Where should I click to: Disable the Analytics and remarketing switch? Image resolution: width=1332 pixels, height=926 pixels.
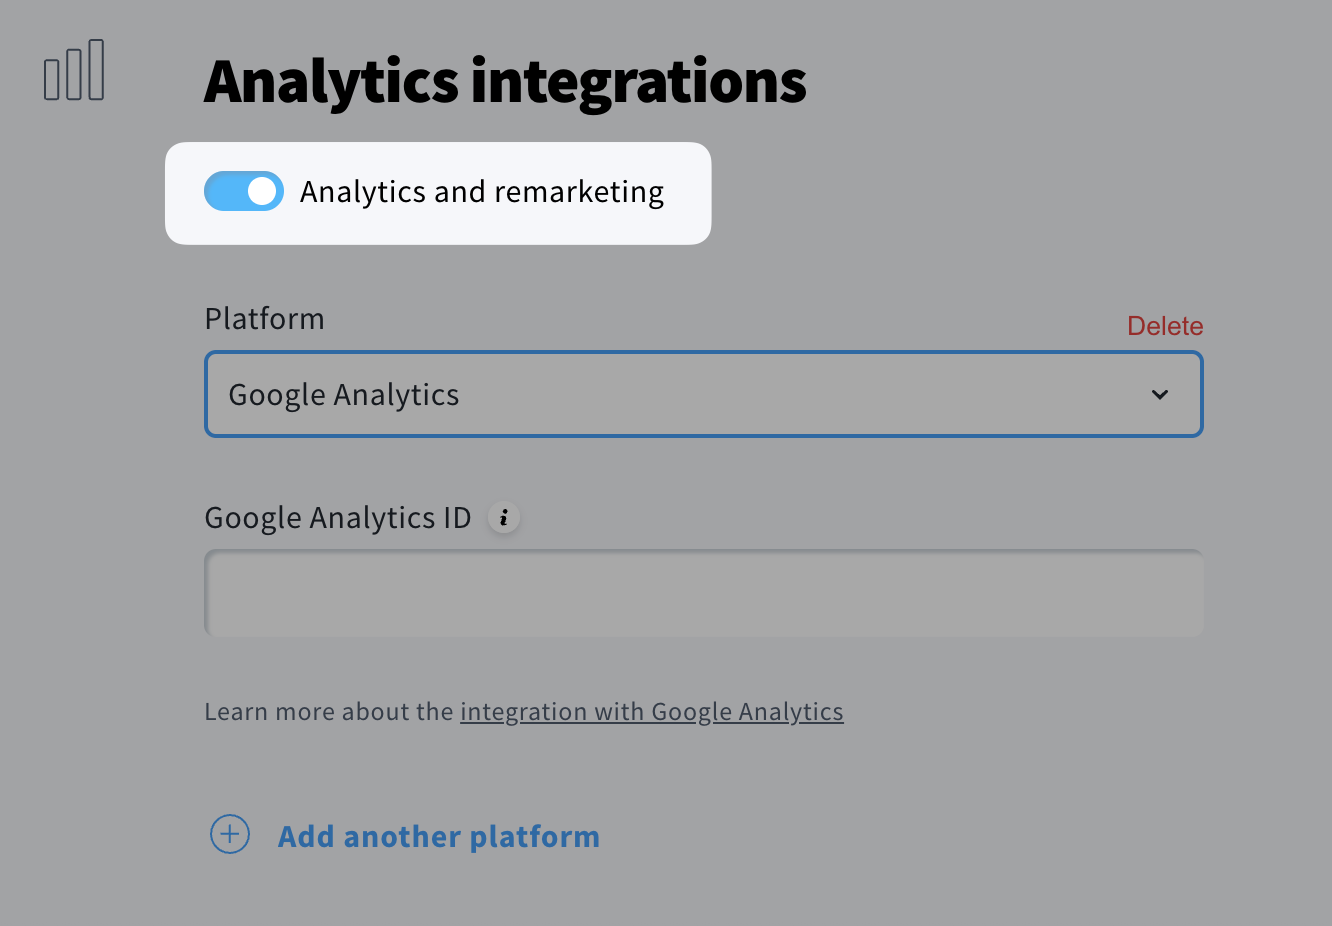click(244, 191)
